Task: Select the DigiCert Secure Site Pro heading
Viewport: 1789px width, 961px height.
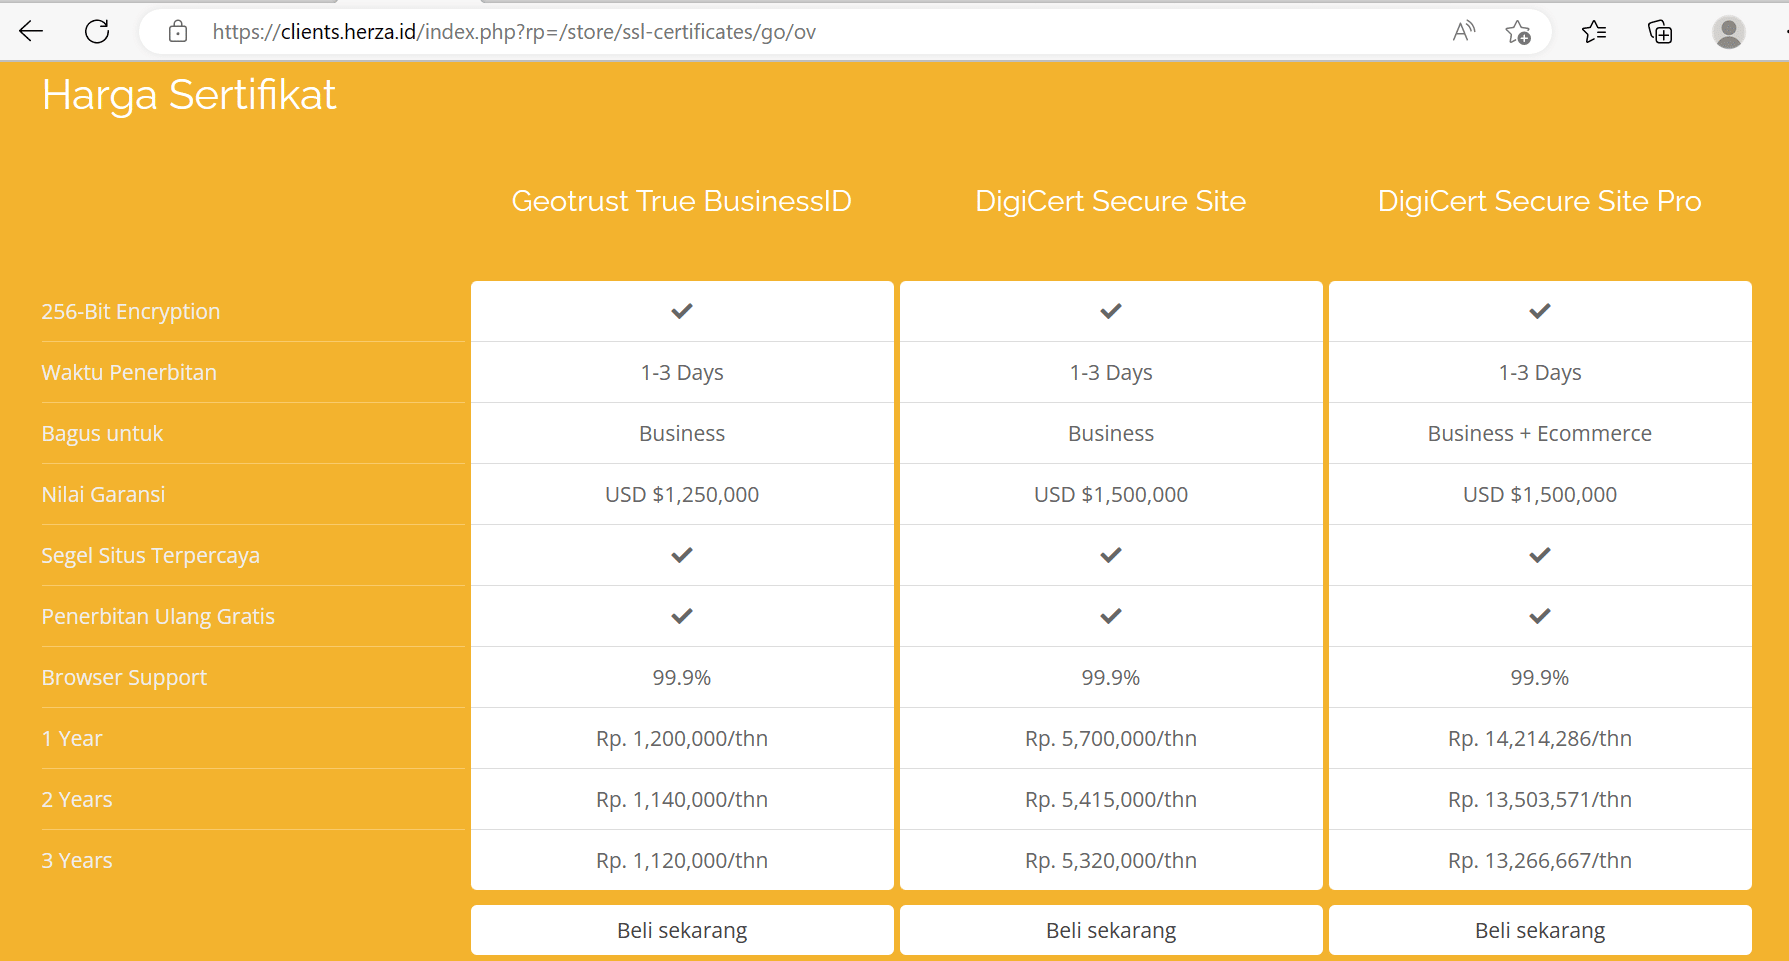Action: (x=1540, y=201)
